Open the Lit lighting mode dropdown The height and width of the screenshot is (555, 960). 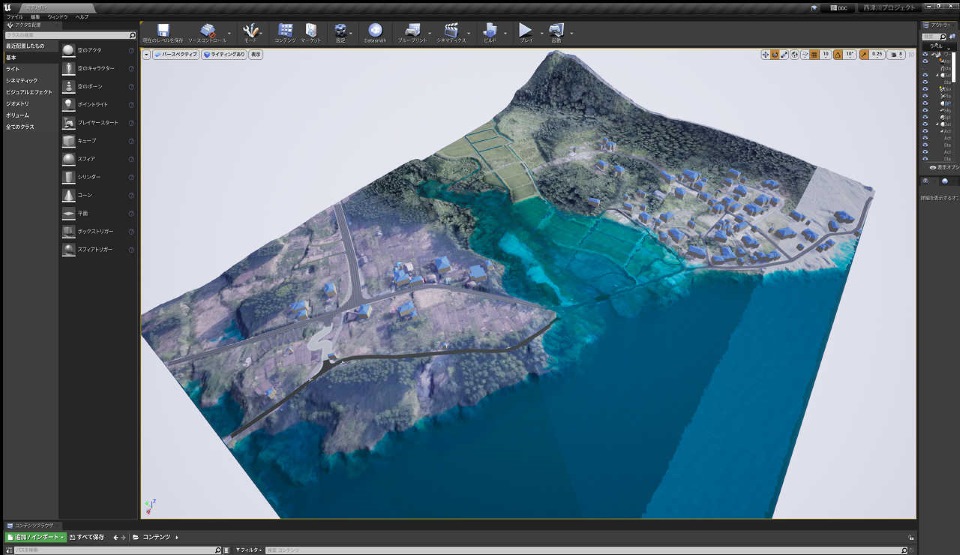point(224,54)
